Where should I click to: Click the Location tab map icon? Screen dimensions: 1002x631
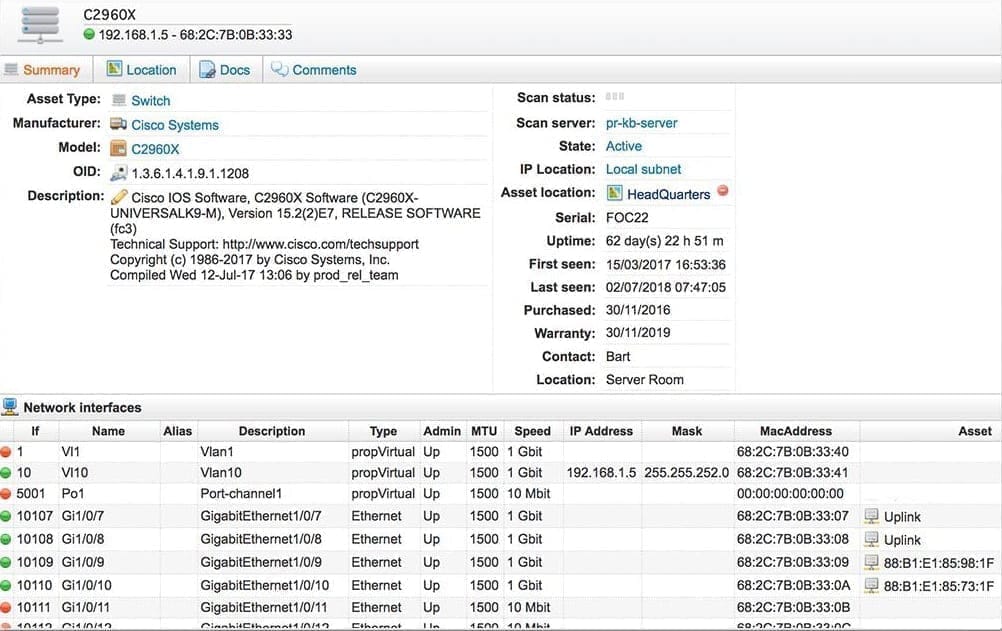[114, 68]
